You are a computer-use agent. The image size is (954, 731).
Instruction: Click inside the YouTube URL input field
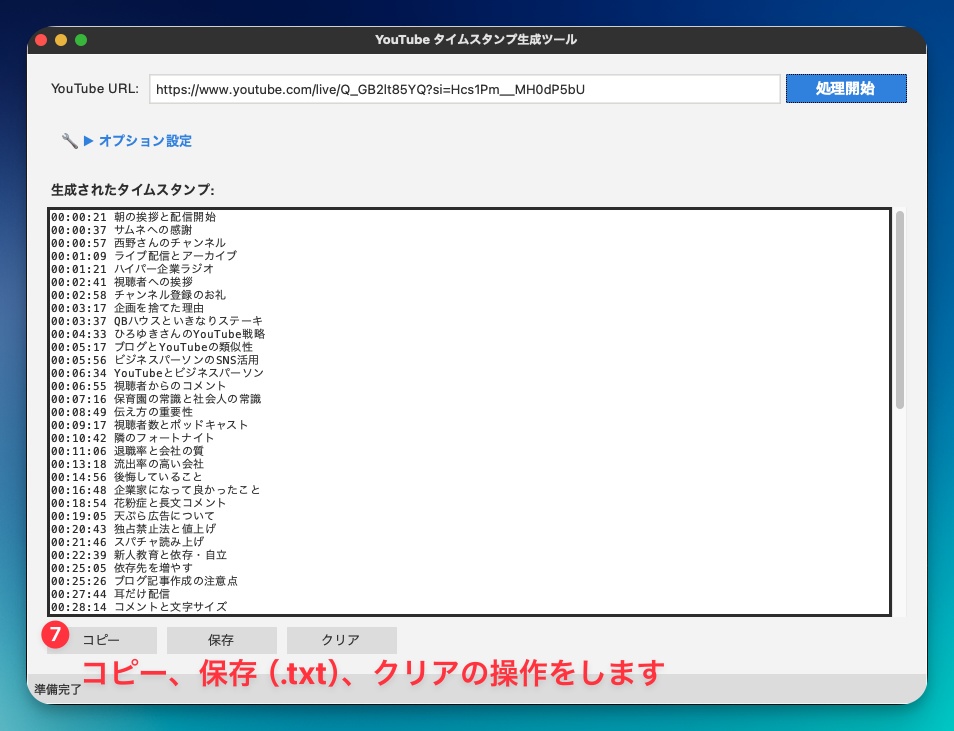point(463,88)
